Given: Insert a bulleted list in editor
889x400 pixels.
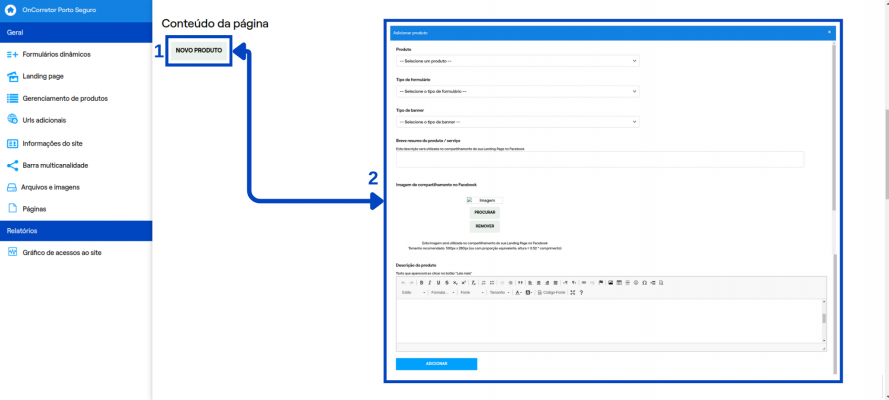Looking at the screenshot, I should [492, 283].
